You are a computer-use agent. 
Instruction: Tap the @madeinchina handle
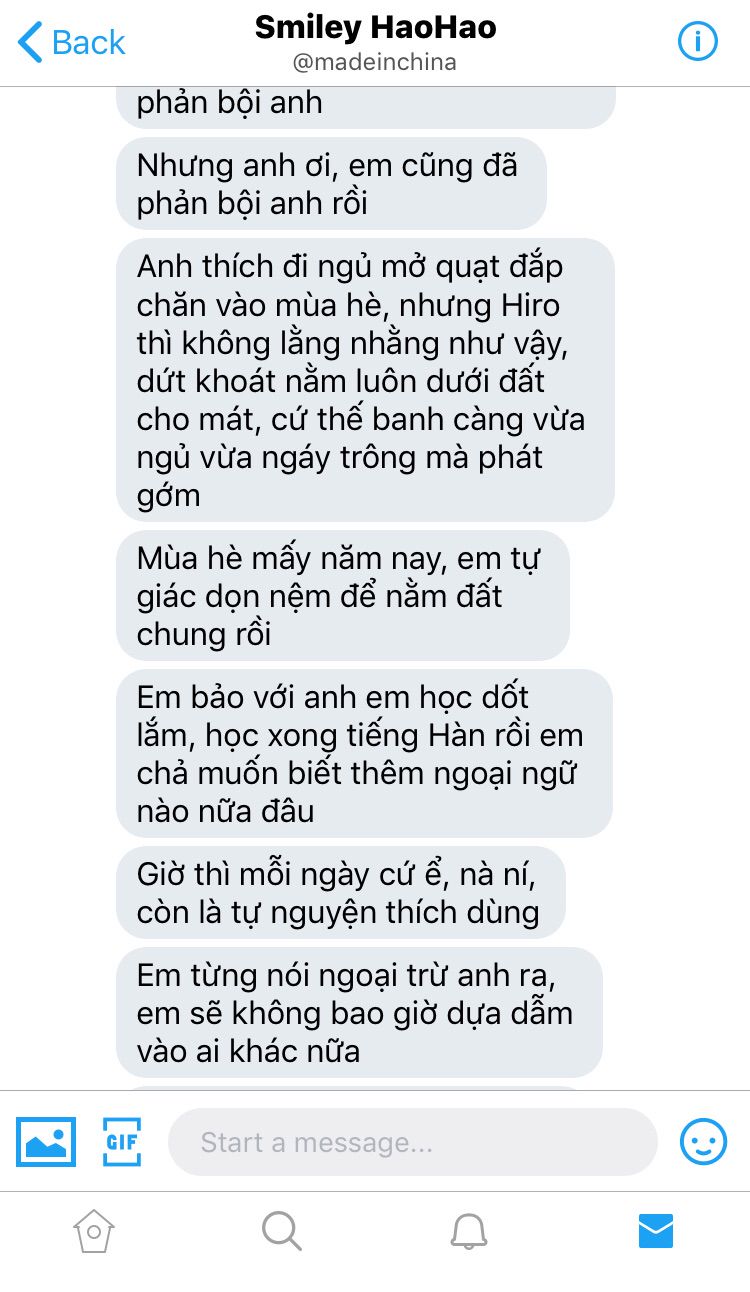tap(375, 62)
